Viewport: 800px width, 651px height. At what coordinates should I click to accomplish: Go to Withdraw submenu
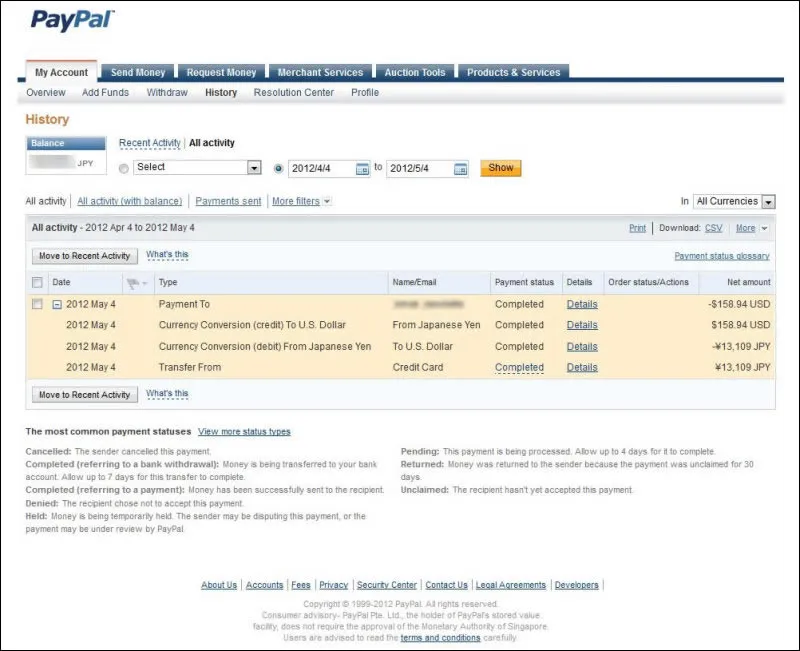(x=167, y=93)
